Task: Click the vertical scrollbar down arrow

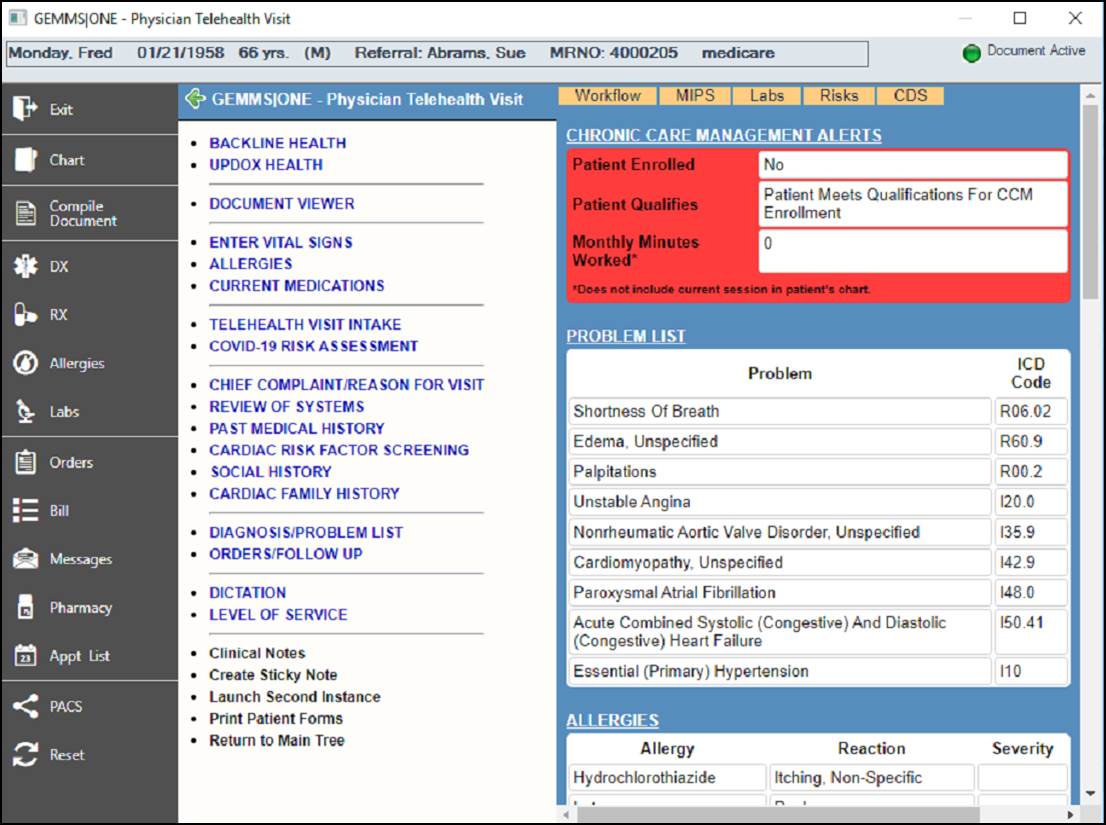Action: [x=1091, y=795]
